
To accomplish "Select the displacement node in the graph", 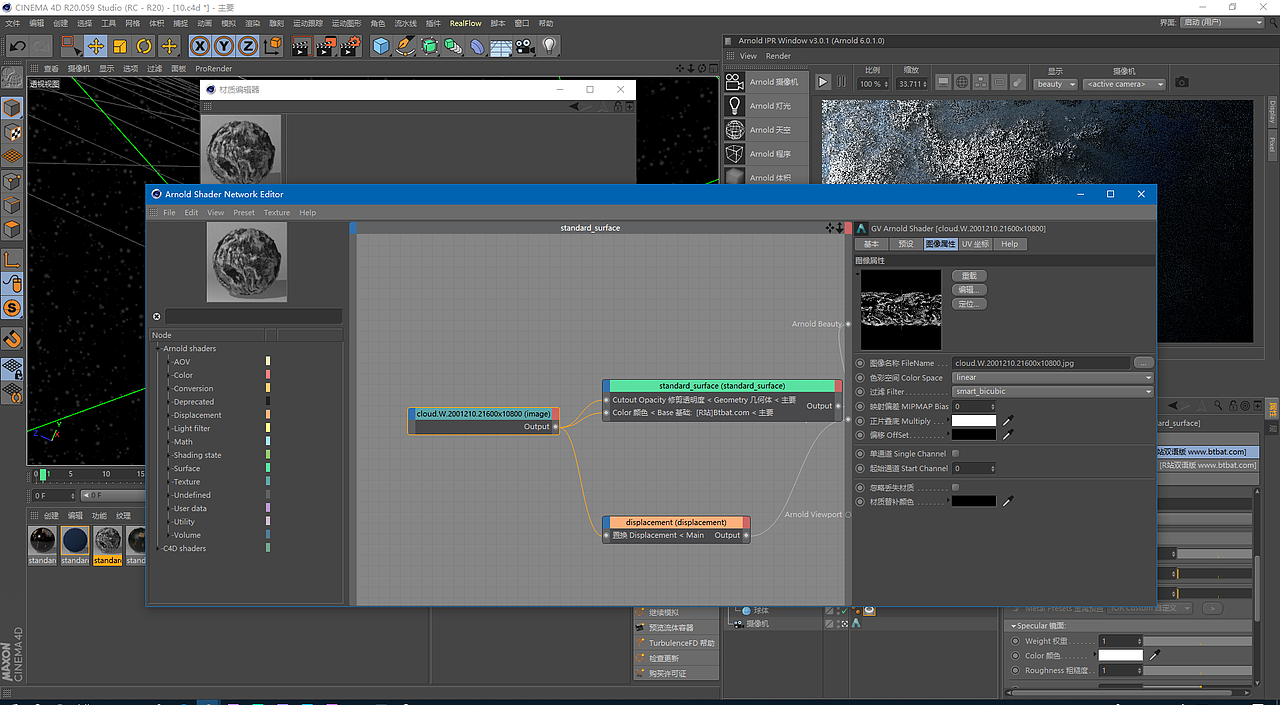I will pos(676,522).
